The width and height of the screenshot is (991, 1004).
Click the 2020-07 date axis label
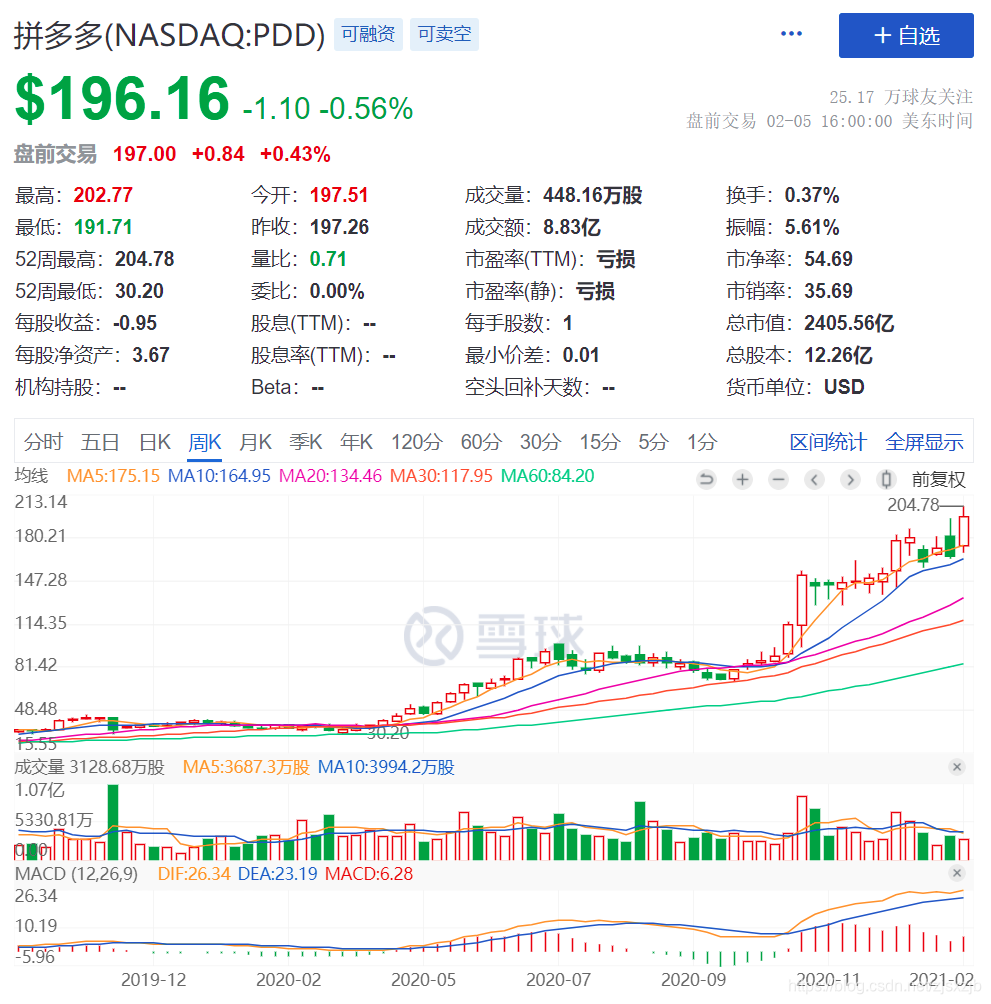coord(558,980)
